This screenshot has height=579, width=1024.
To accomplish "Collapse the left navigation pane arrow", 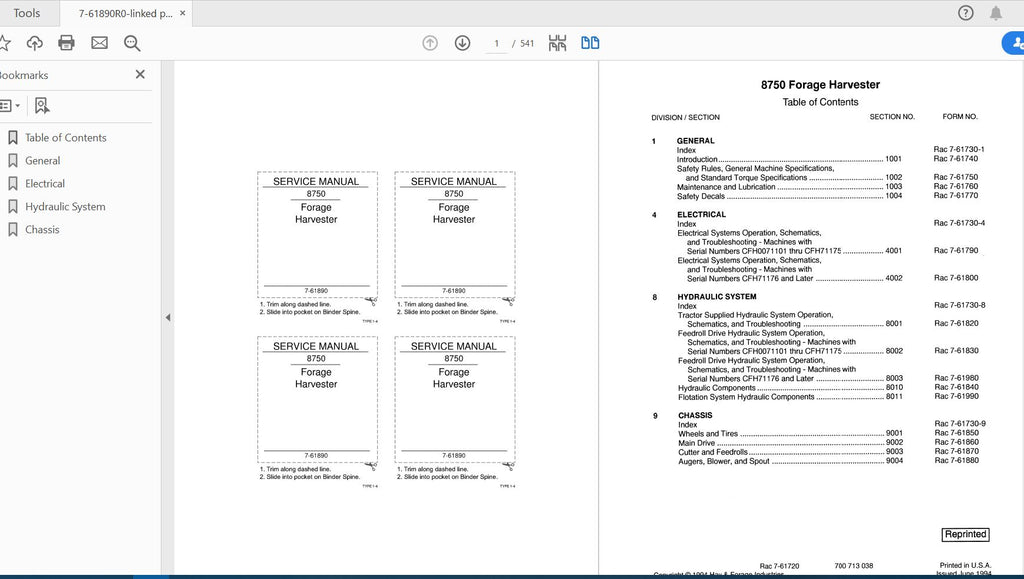I will (168, 318).
